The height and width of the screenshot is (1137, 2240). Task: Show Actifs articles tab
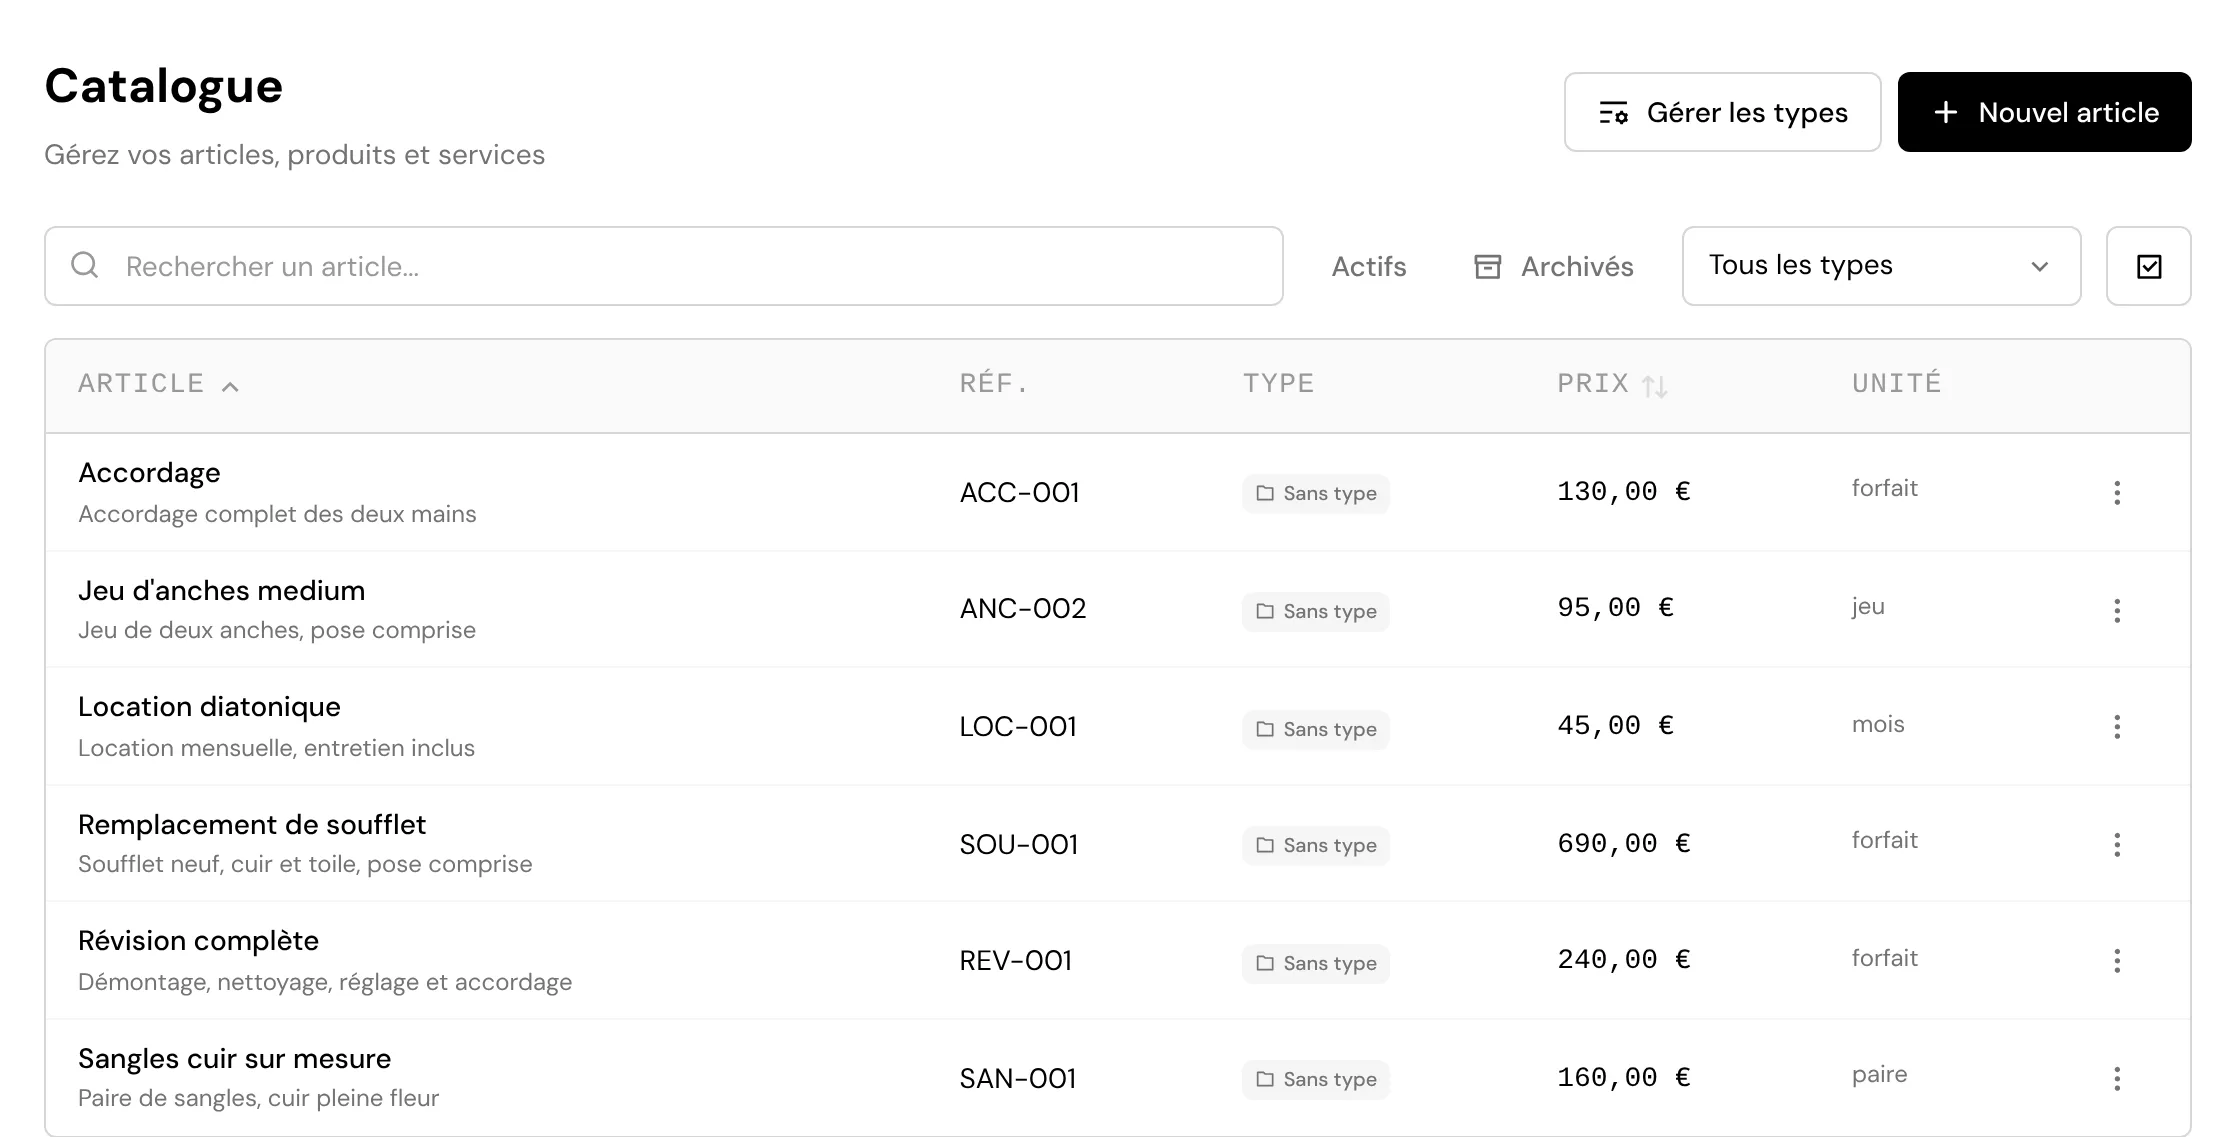tap(1368, 266)
